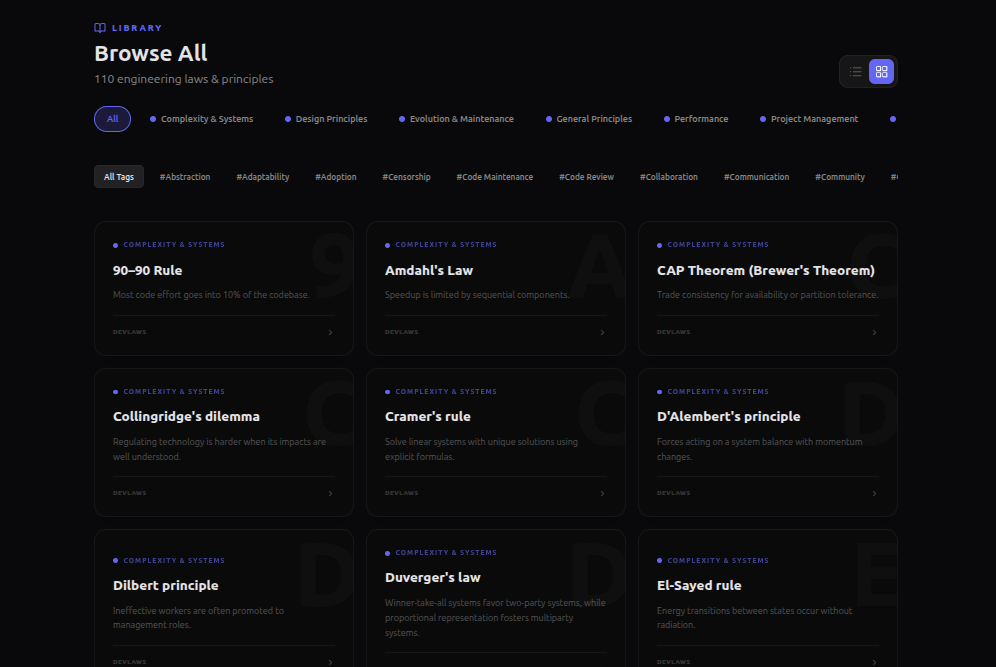Click chevron arrow on Cramer's rule card
This screenshot has width=996, height=667.
point(602,493)
